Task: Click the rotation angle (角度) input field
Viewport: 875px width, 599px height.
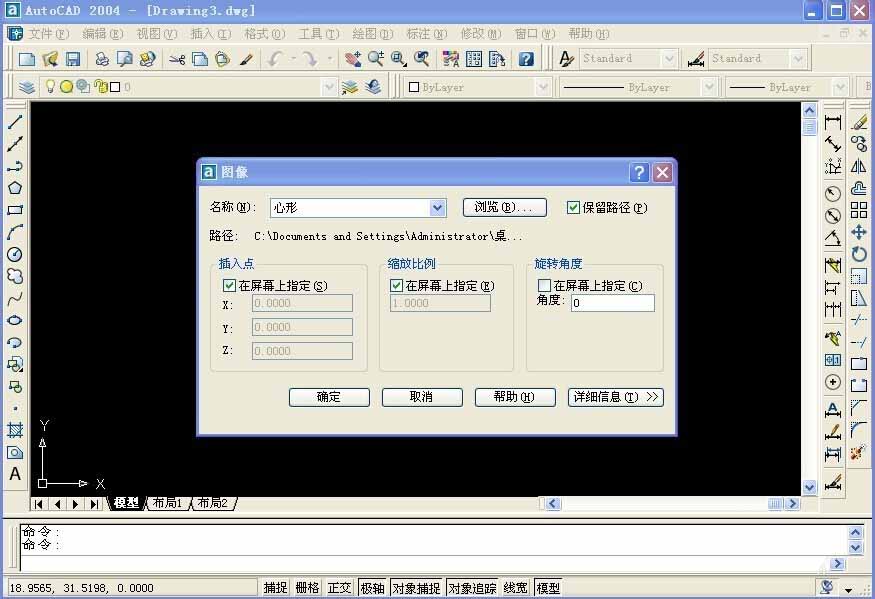Action: 613,303
